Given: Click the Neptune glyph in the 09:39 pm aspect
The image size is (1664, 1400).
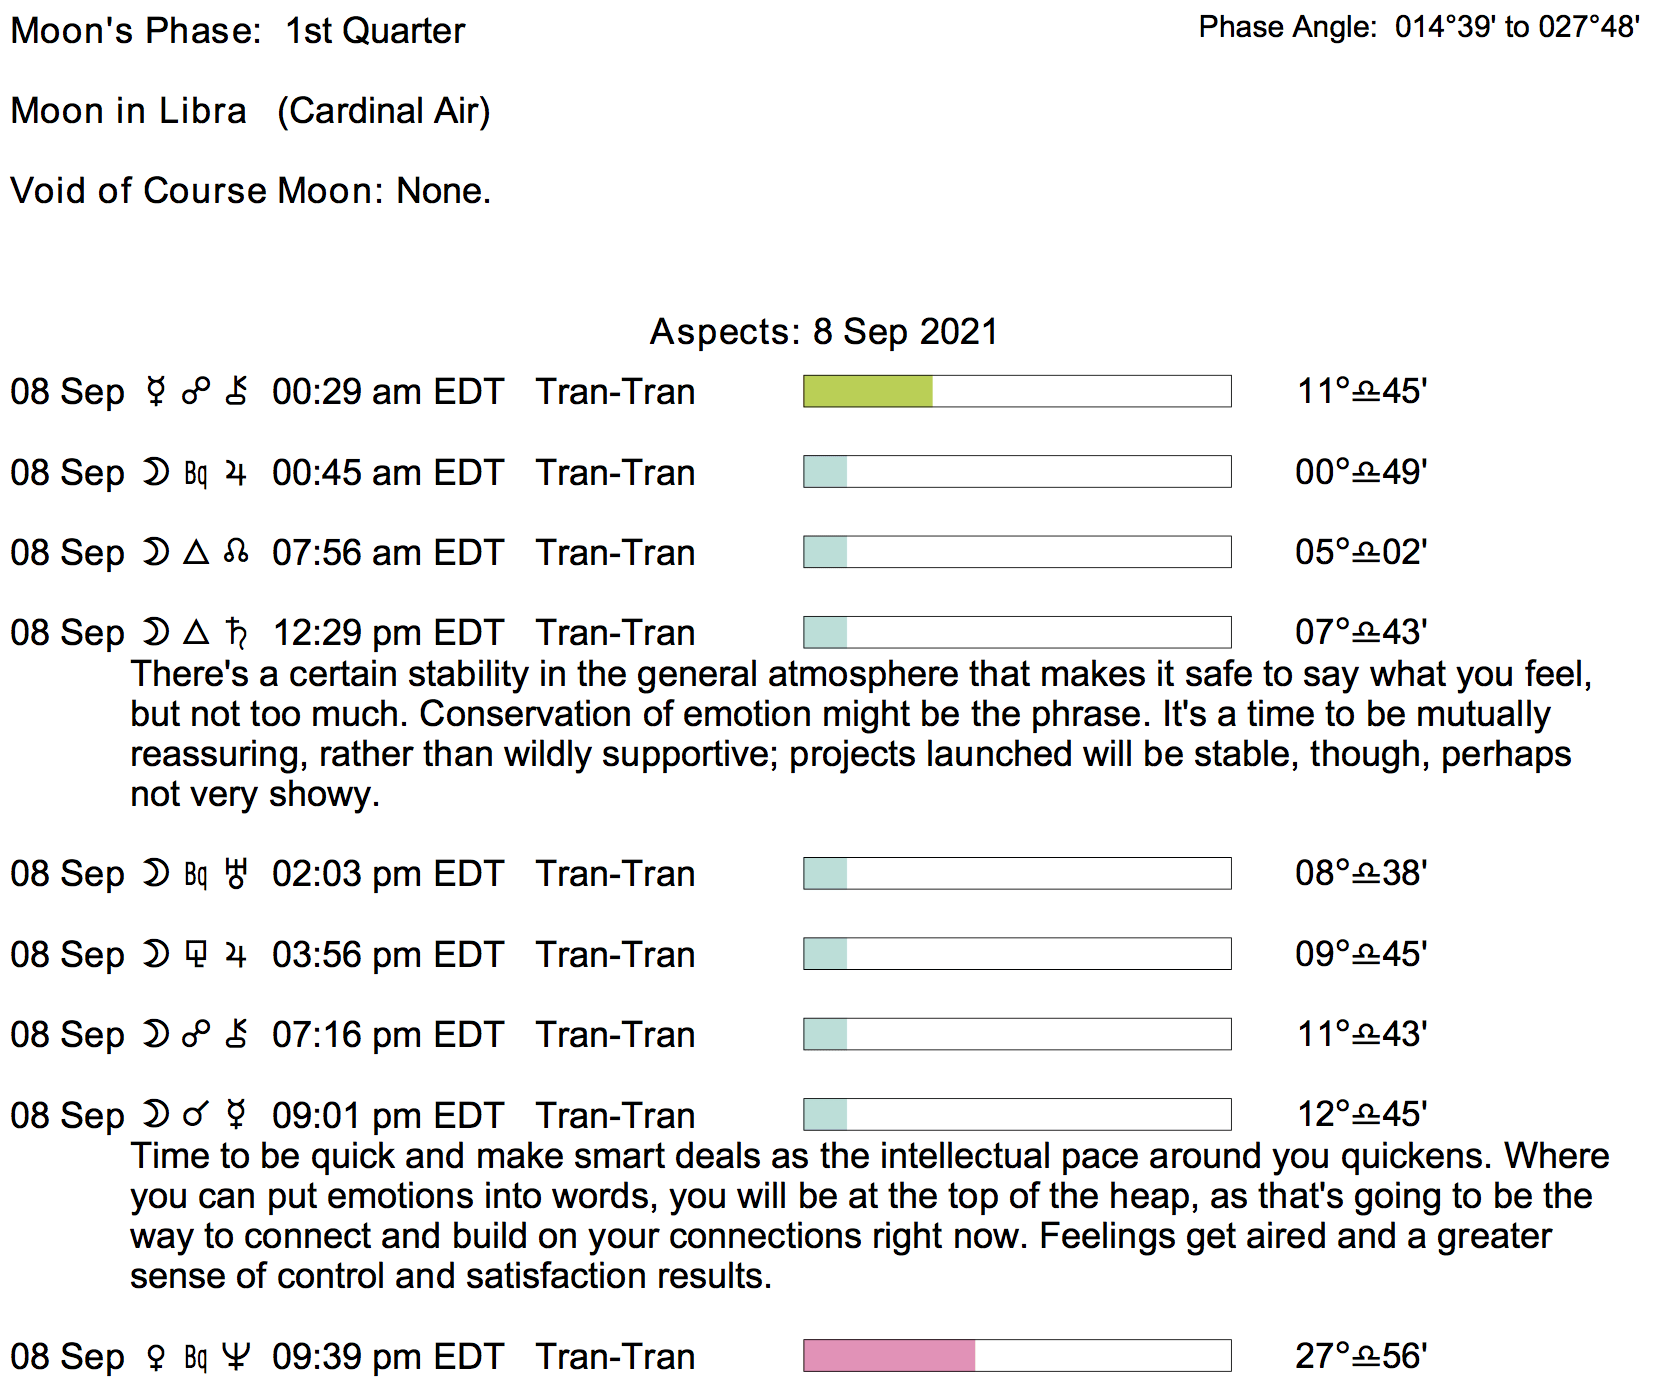Looking at the screenshot, I should coord(236,1357).
